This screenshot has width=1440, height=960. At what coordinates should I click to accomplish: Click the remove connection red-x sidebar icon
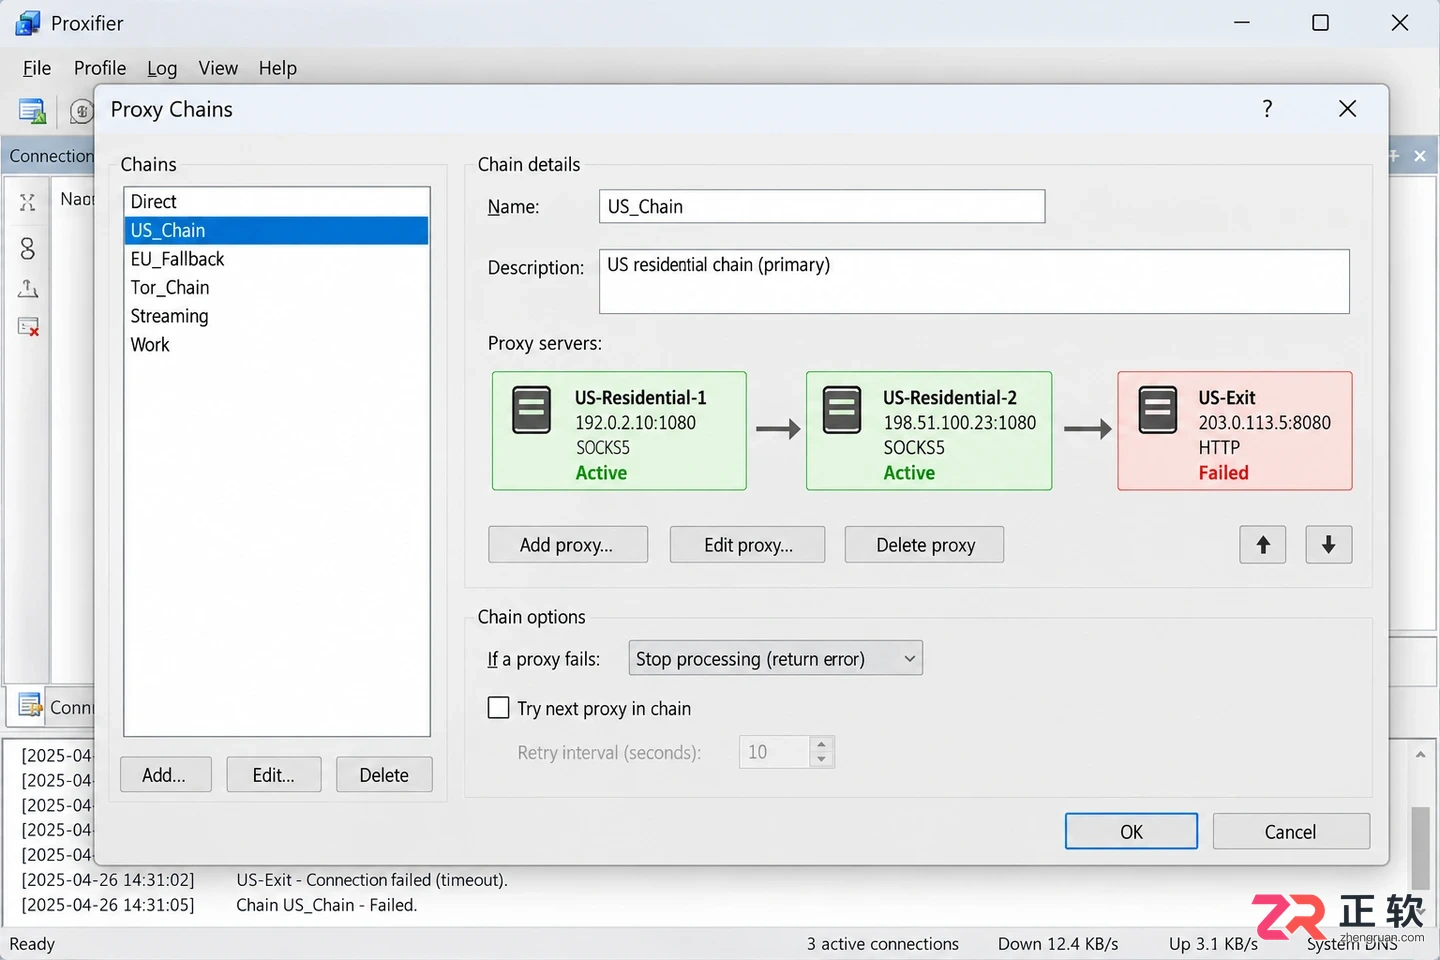28,327
